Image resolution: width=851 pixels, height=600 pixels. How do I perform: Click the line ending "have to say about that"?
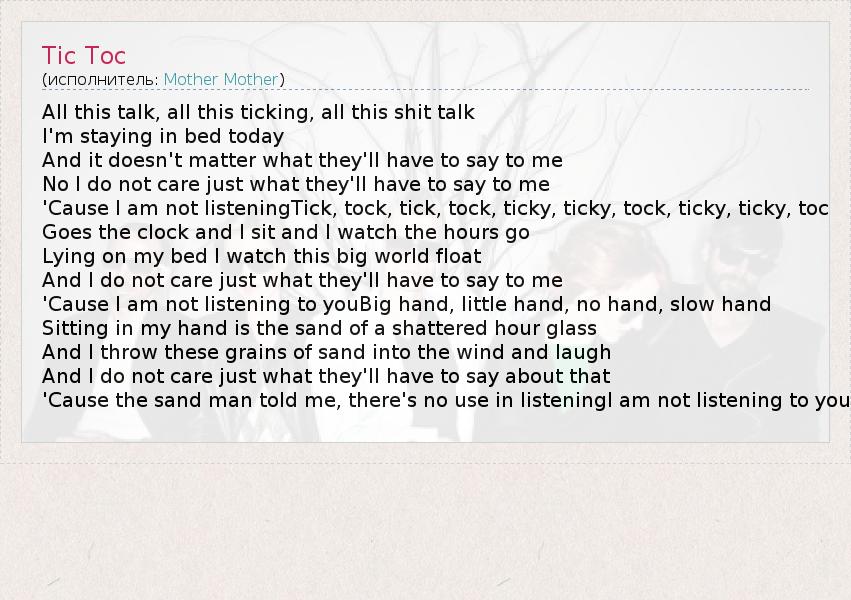pos(326,376)
